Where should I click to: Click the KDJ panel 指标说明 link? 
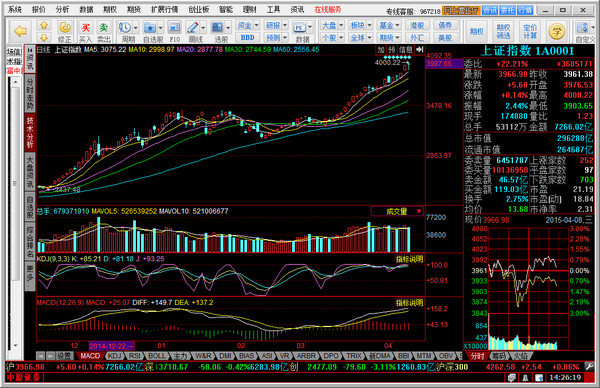[x=409, y=259]
